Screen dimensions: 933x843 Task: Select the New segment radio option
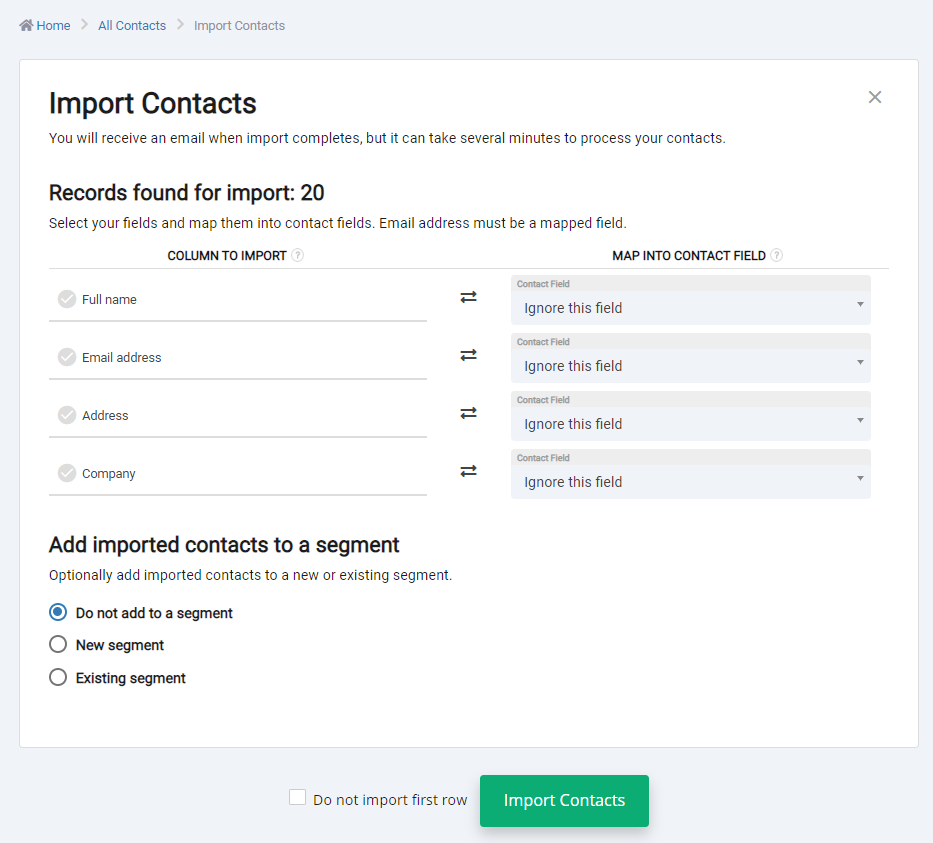click(x=58, y=644)
